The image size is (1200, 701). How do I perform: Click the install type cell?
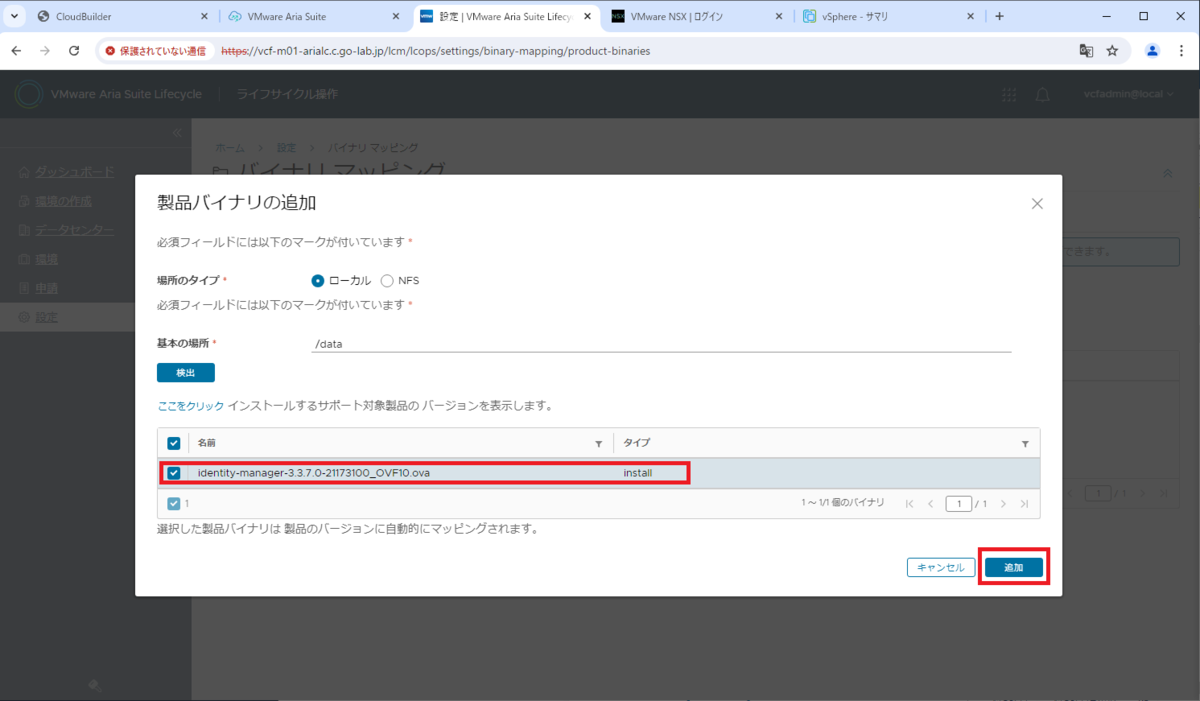coord(638,472)
